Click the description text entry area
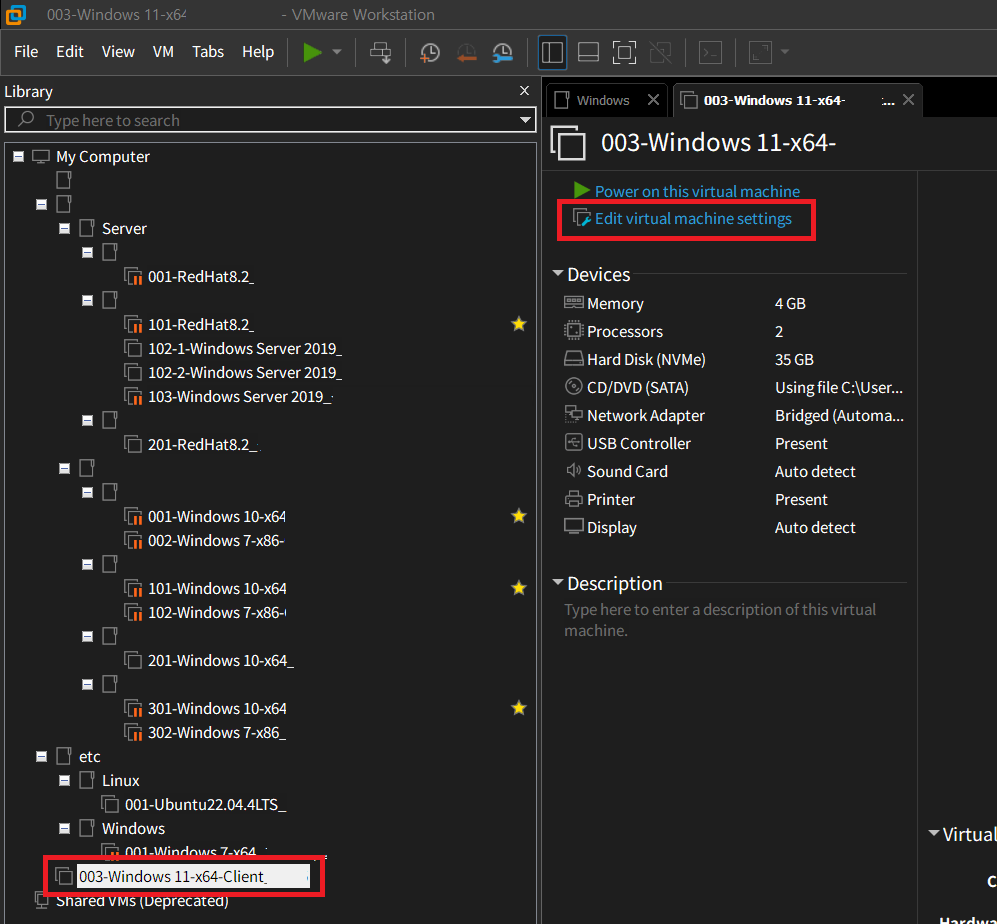997x924 pixels. (720, 619)
